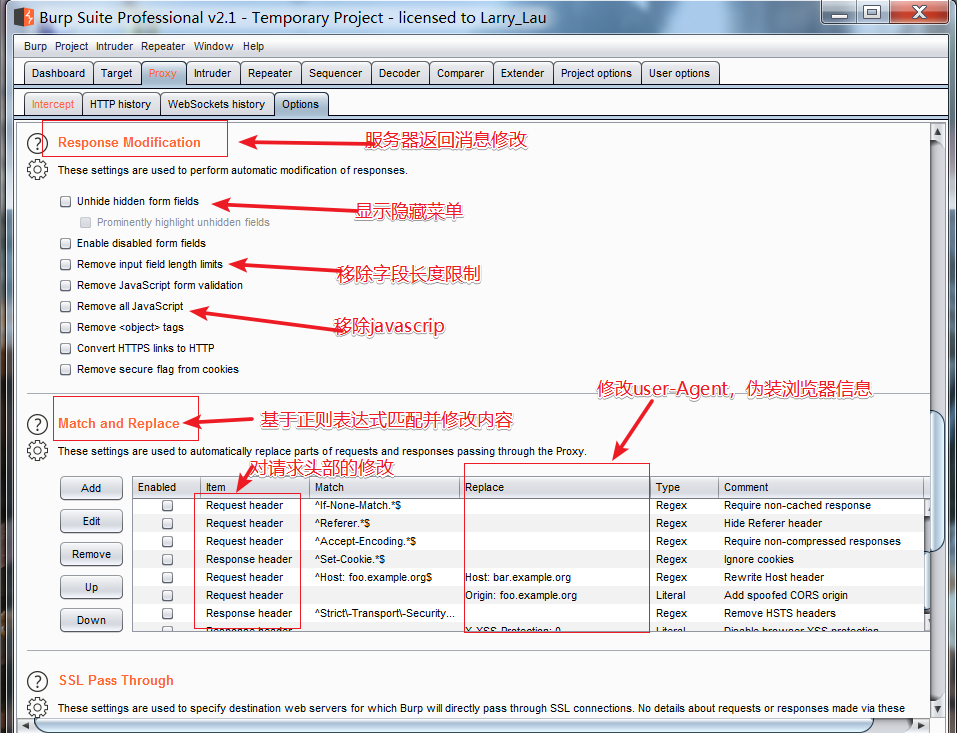Open the Window menu
This screenshot has width=957, height=733.
tap(213, 46)
